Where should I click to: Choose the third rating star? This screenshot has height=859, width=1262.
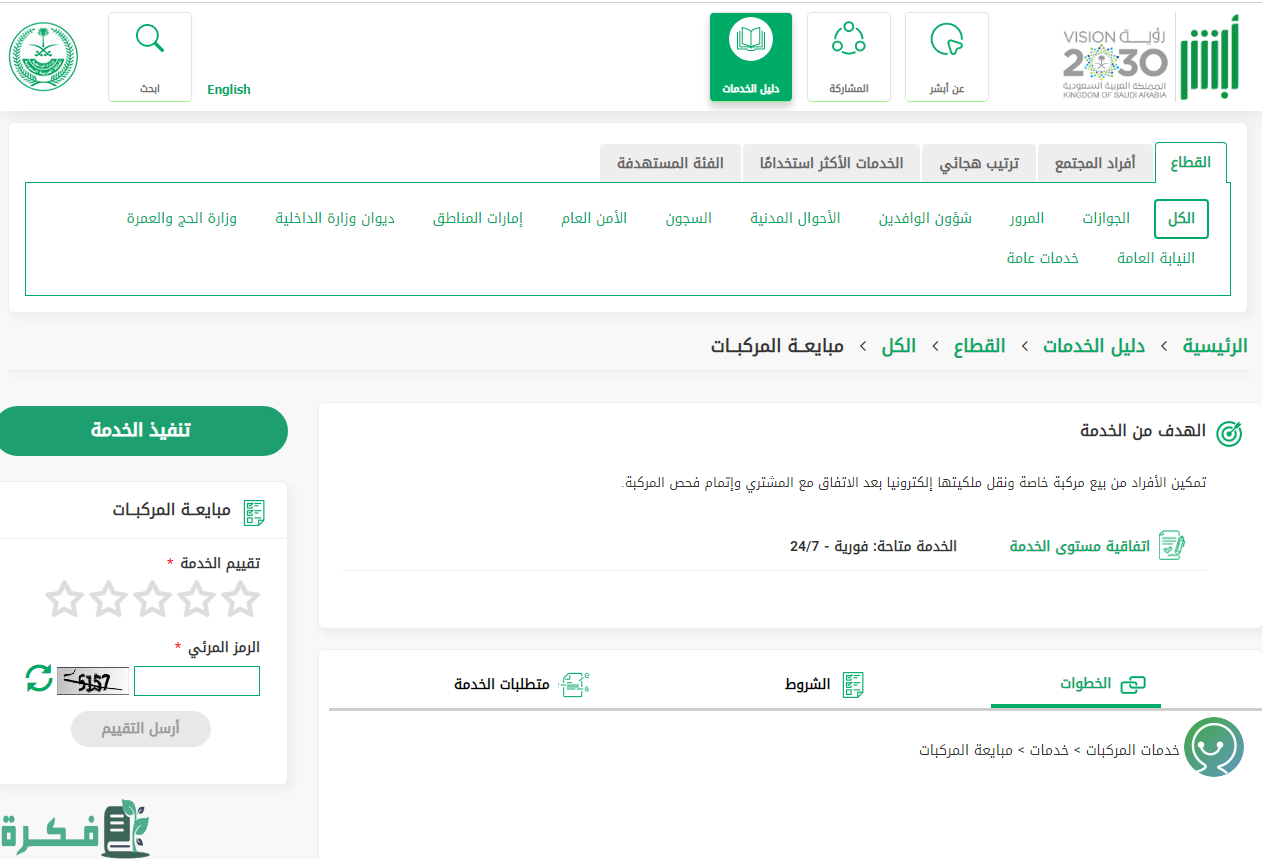[x=152, y=599]
